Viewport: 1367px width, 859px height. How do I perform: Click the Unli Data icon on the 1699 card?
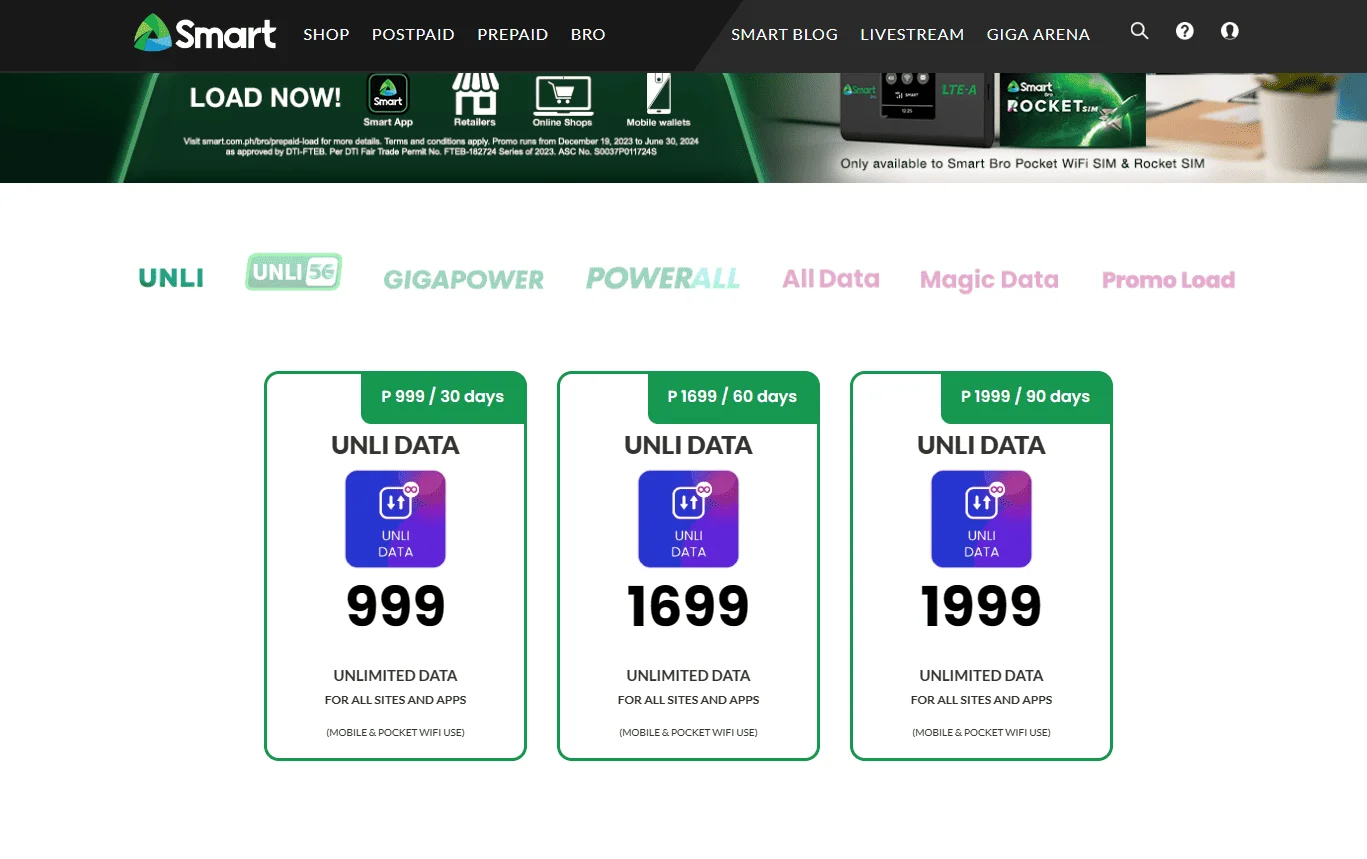click(688, 519)
